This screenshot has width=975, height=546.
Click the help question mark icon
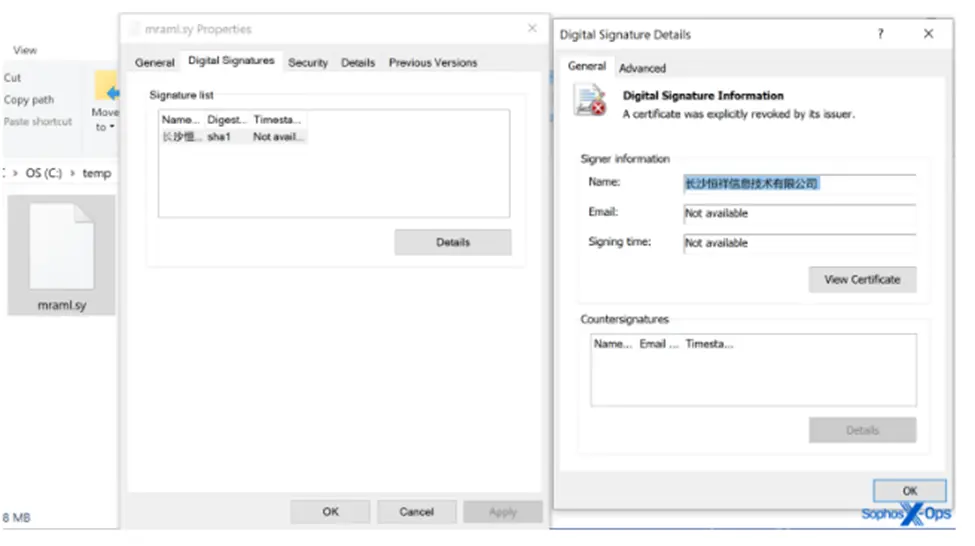tap(880, 34)
